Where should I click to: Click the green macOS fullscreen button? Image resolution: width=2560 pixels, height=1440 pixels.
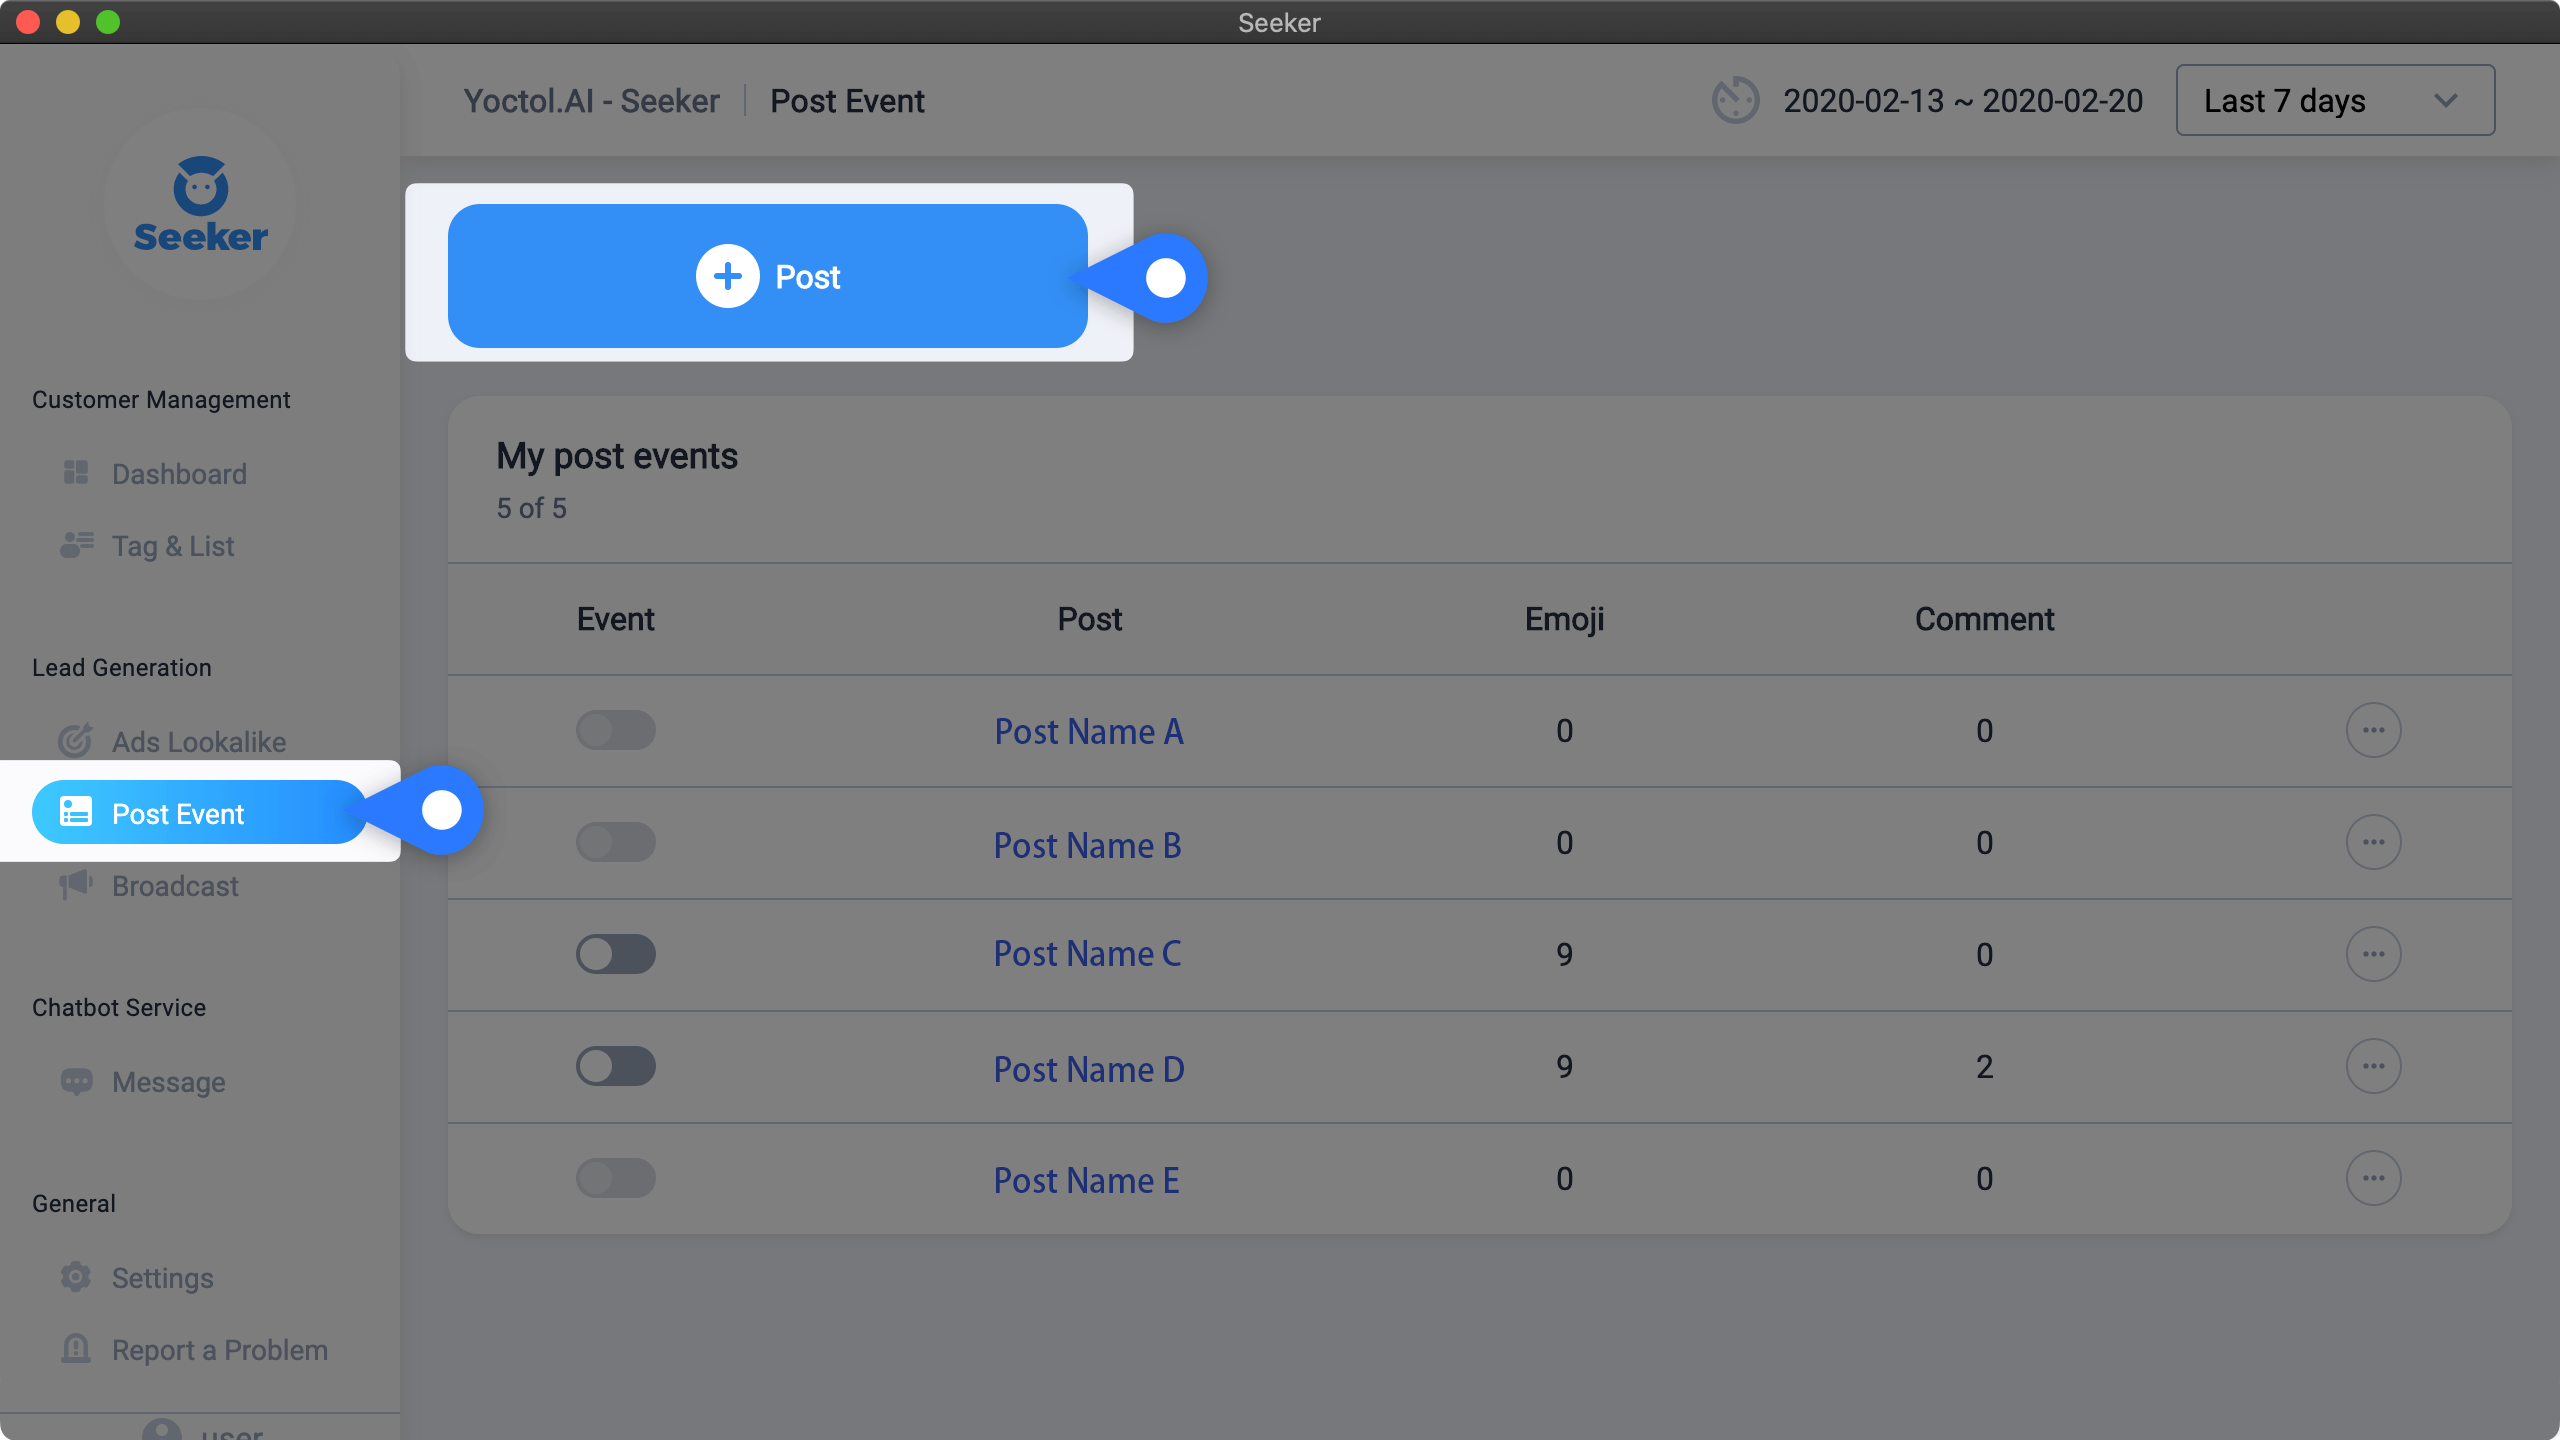point(108,22)
